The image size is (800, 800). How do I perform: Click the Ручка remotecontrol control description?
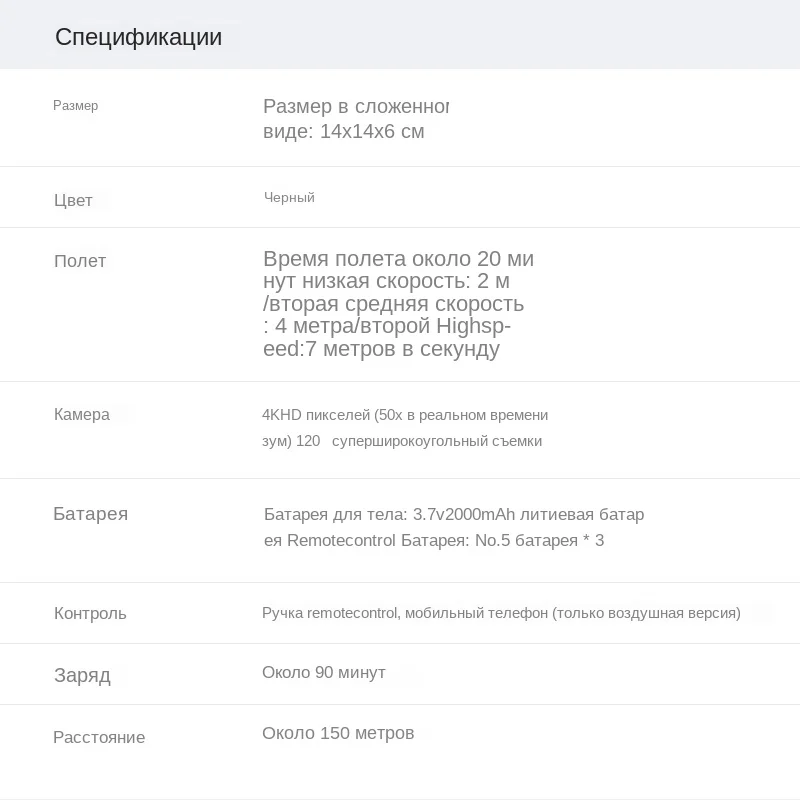[x=501, y=613]
